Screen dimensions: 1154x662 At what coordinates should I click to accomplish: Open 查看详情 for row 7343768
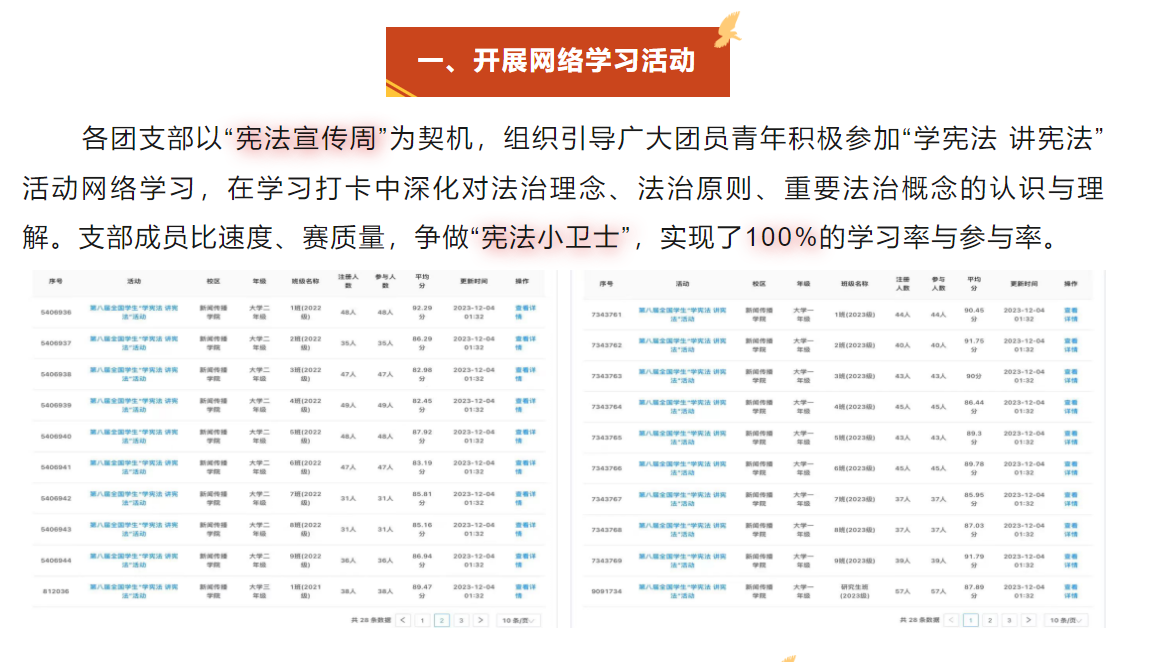click(x=1071, y=530)
